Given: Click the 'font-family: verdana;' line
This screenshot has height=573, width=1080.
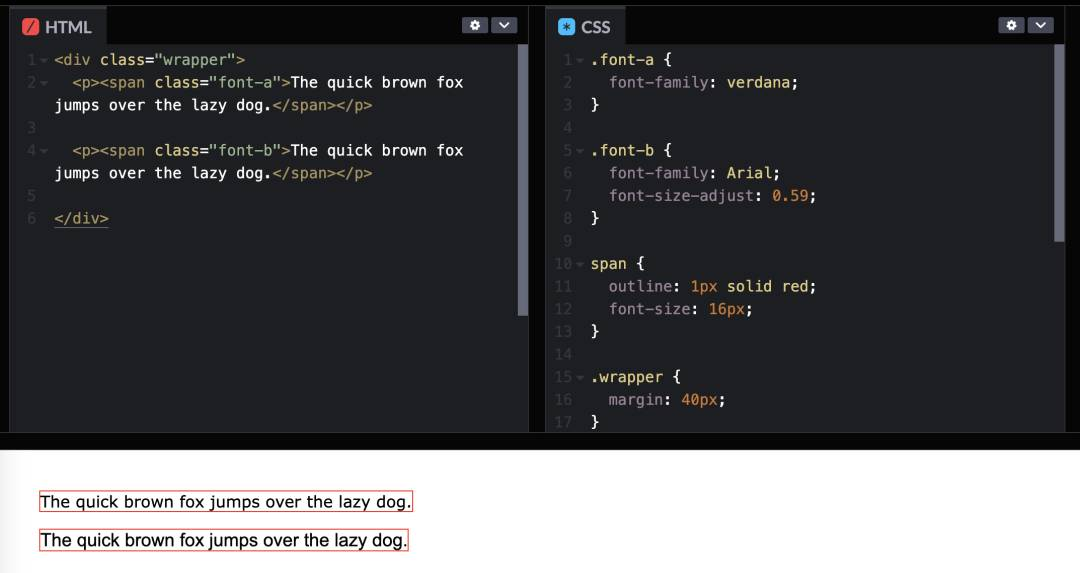Looking at the screenshot, I should click(x=703, y=83).
